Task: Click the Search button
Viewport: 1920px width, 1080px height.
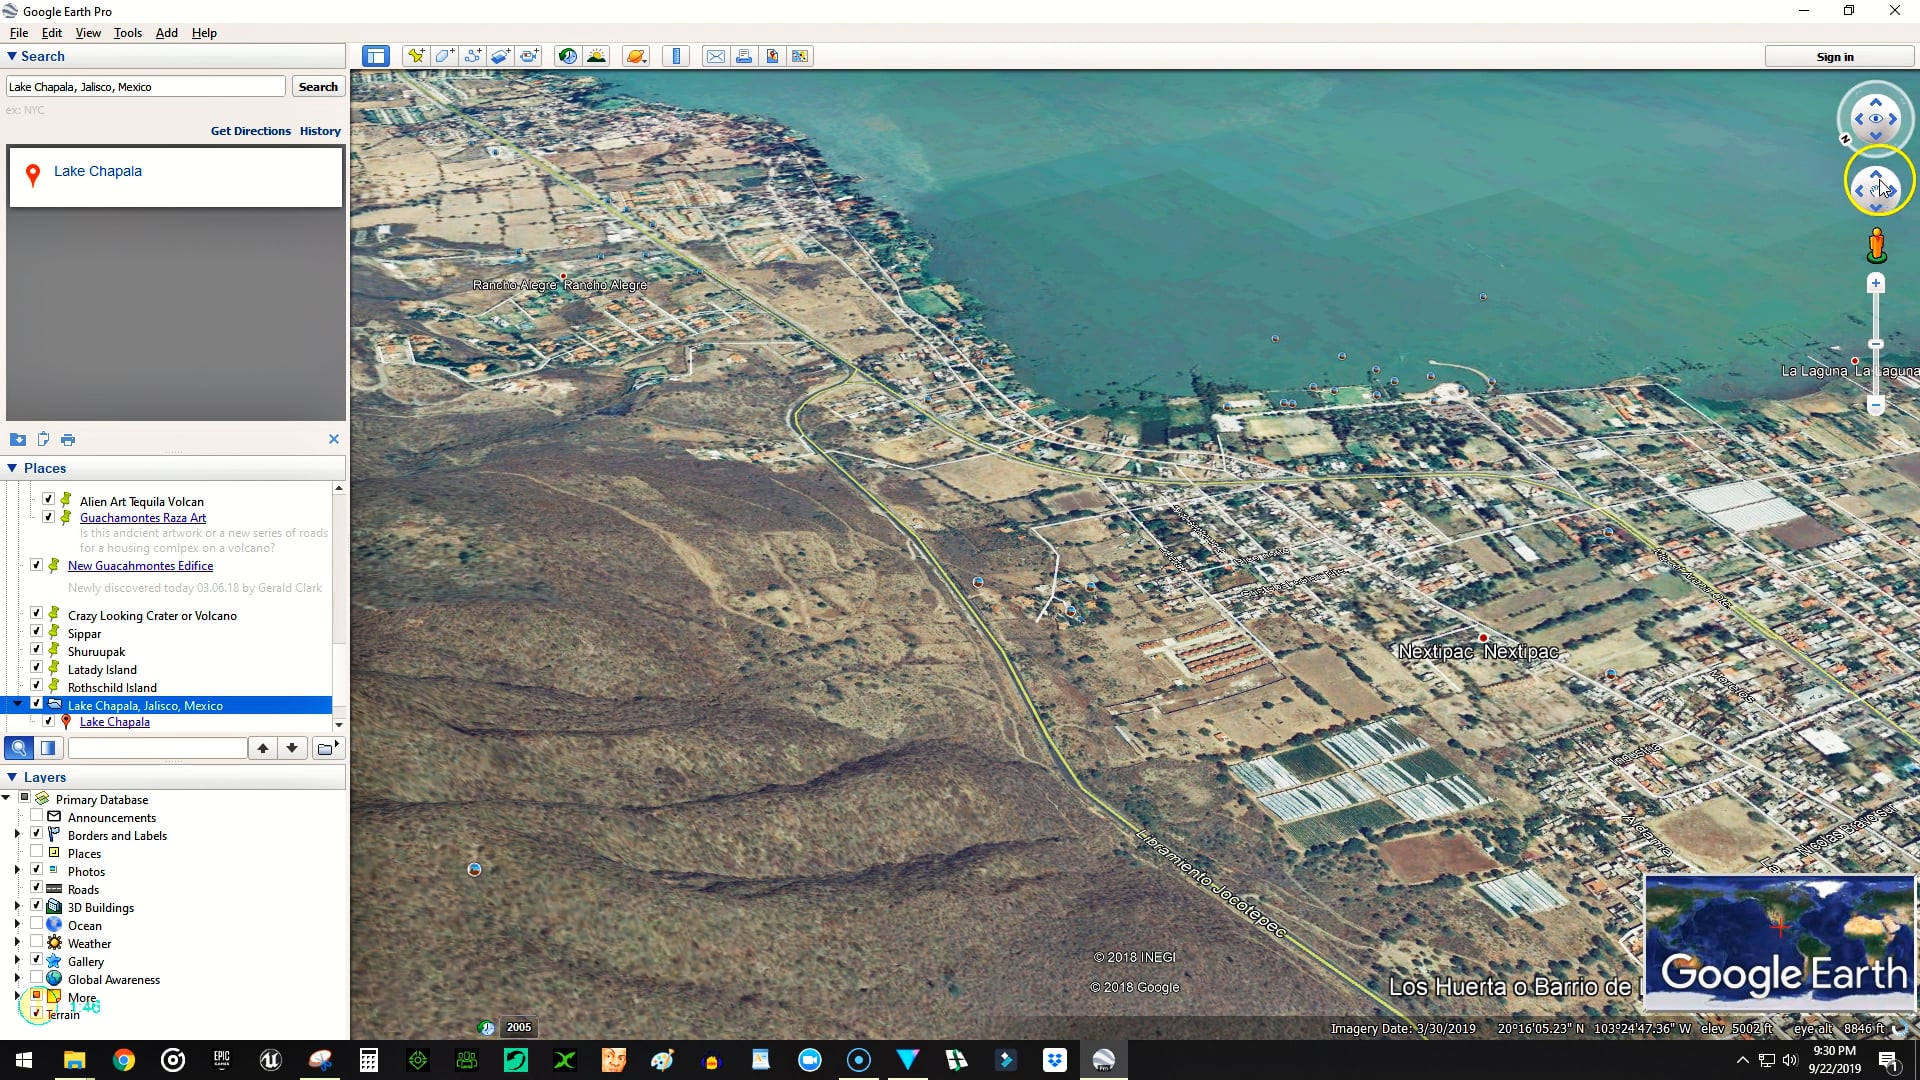Action: coord(318,87)
